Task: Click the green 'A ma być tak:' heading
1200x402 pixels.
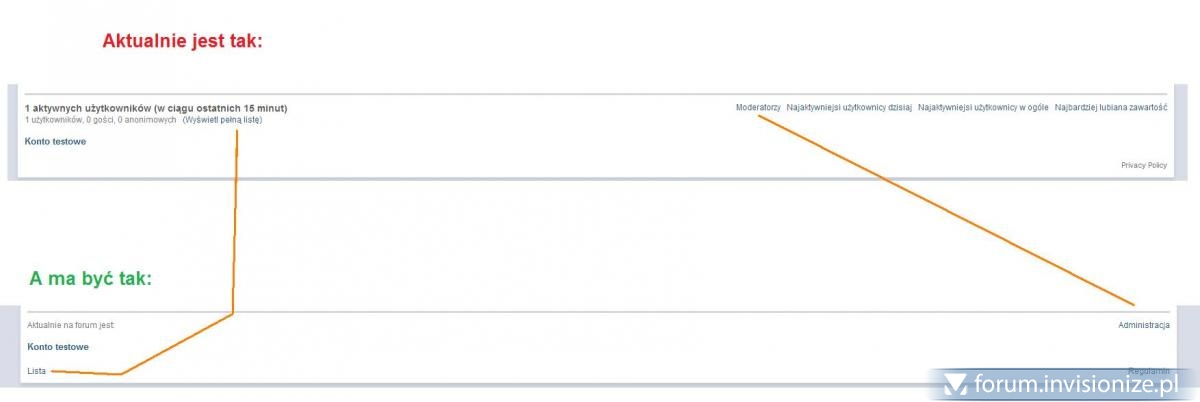Action: [90, 279]
